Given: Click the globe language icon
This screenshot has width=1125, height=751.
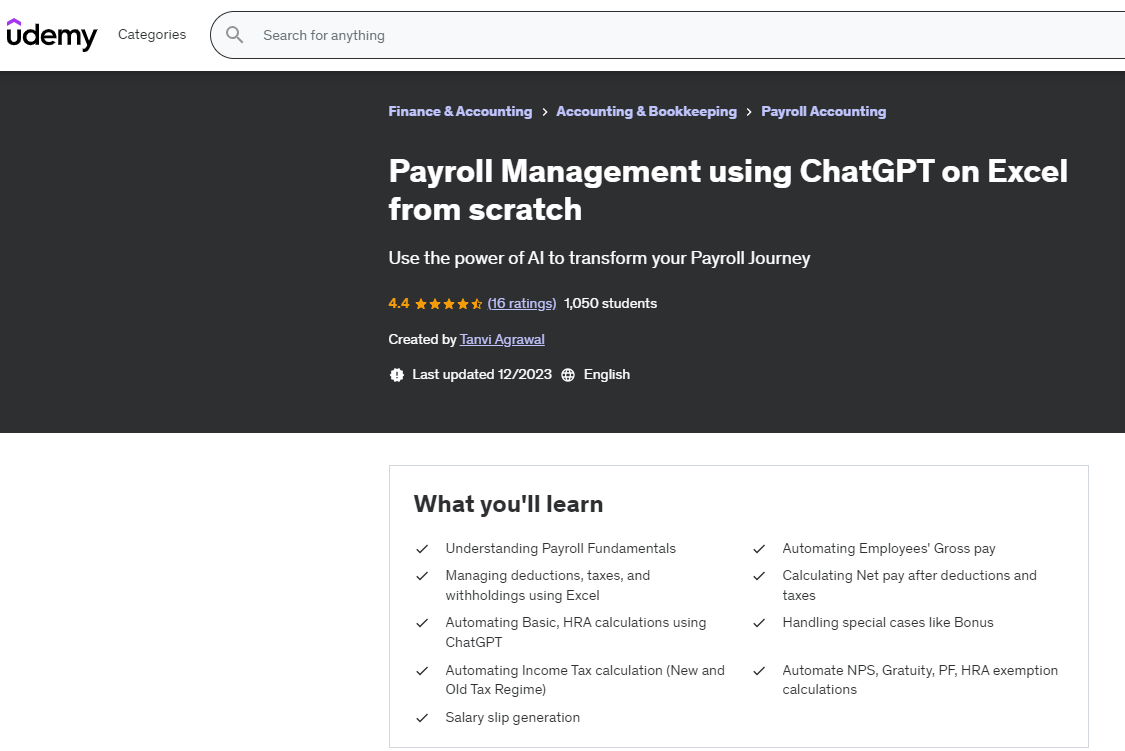Looking at the screenshot, I should [568, 374].
